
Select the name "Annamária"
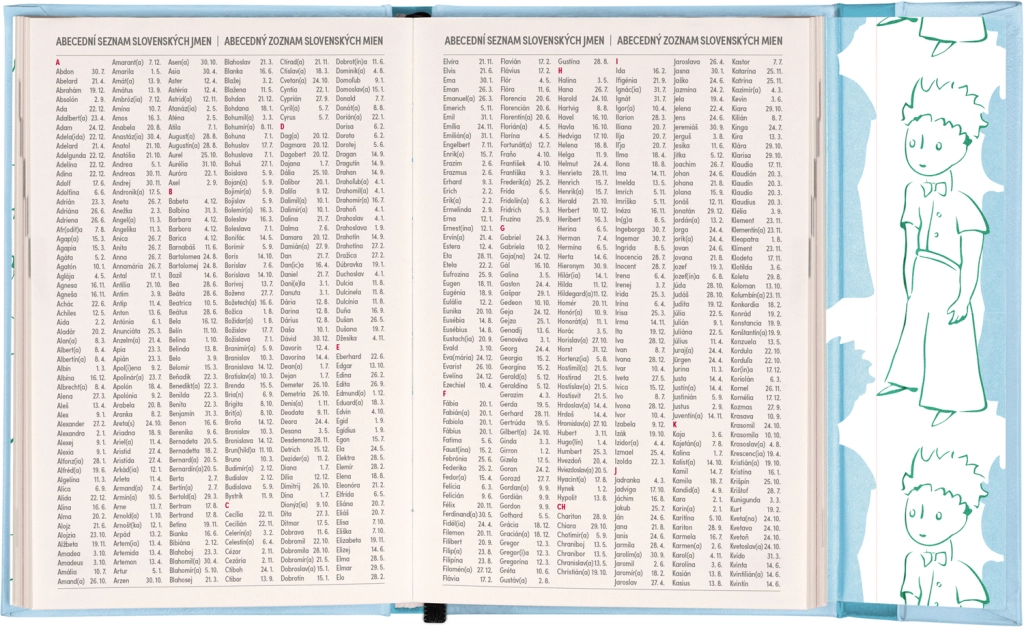(127, 266)
